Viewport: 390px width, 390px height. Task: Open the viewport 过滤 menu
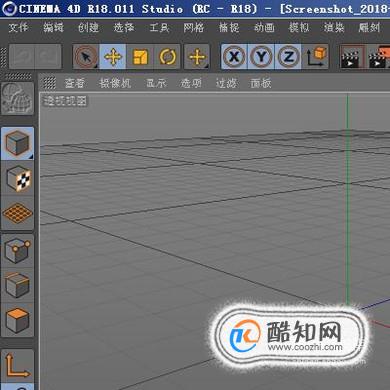(x=226, y=83)
